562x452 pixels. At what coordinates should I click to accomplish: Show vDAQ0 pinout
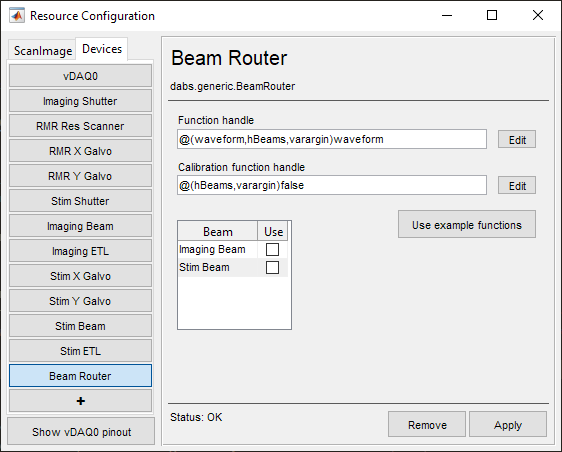tap(81, 432)
